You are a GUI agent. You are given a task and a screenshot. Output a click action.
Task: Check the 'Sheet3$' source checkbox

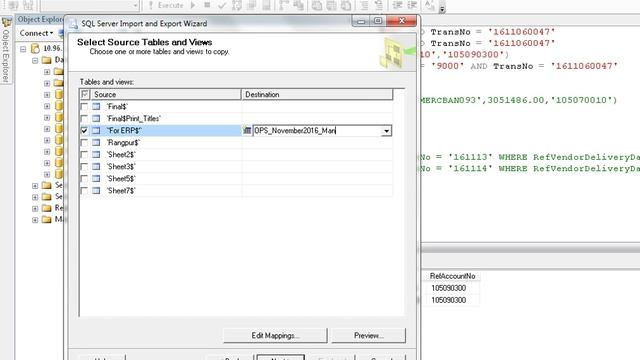click(84, 167)
